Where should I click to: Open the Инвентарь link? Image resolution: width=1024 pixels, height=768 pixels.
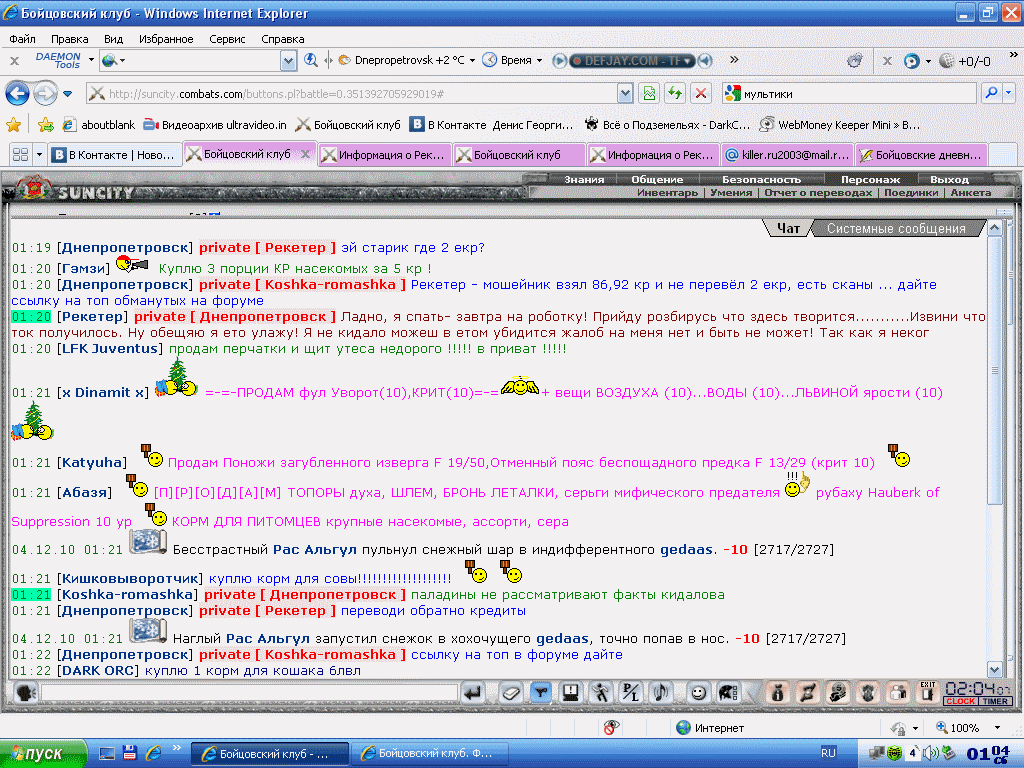[x=667, y=193]
